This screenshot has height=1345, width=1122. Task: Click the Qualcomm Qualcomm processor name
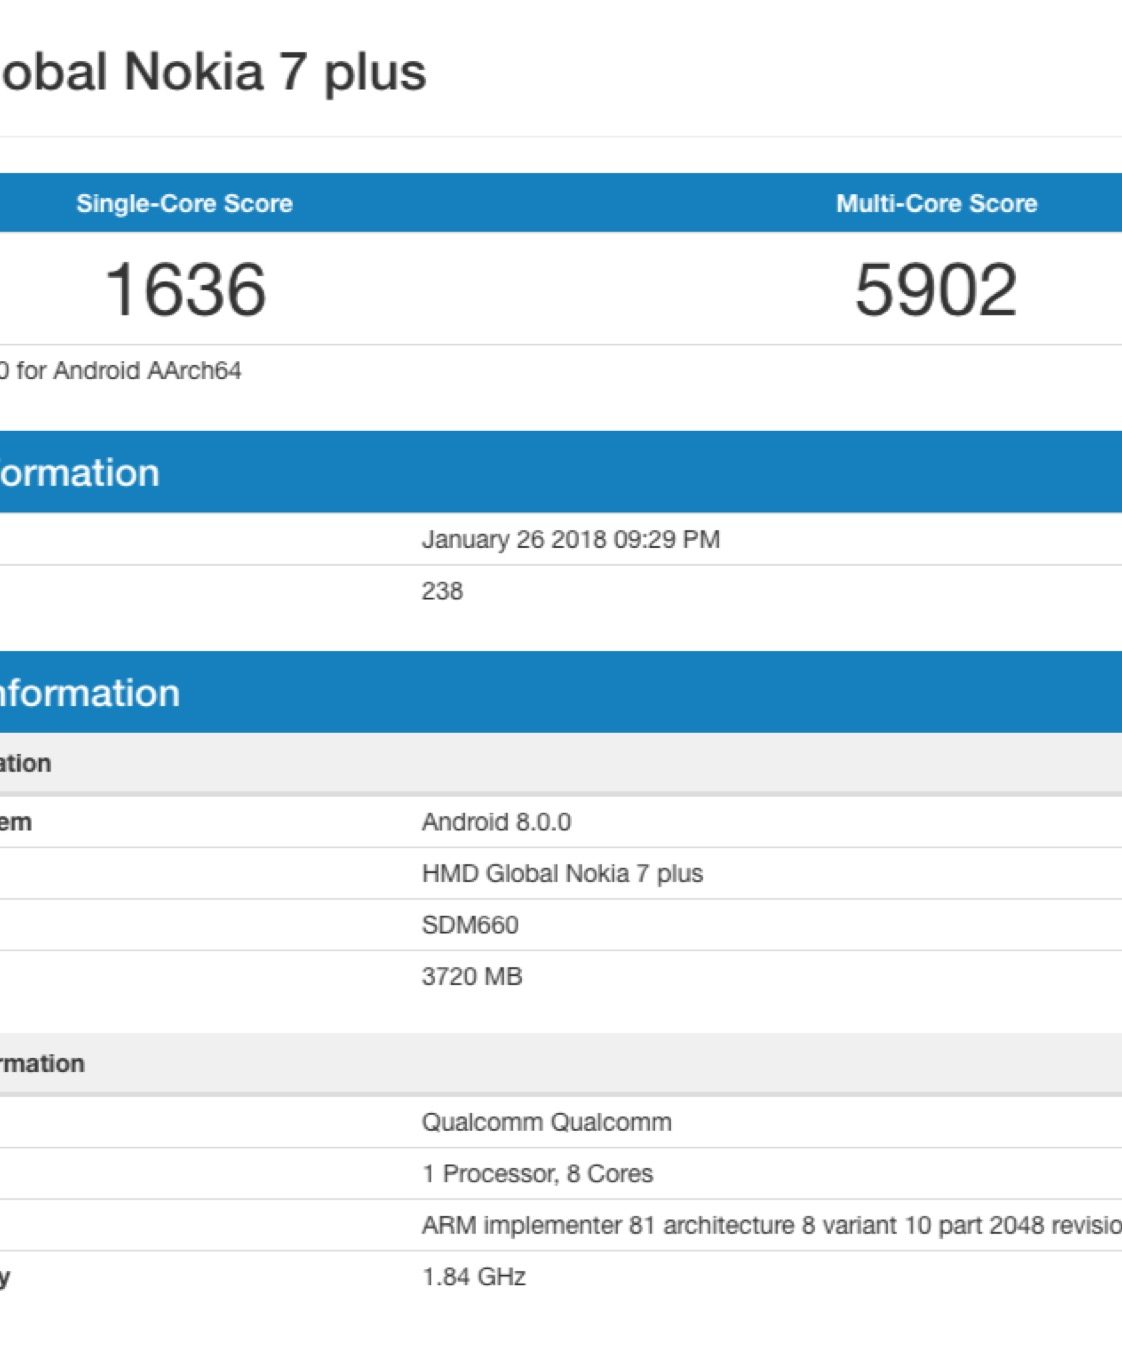tap(546, 1122)
